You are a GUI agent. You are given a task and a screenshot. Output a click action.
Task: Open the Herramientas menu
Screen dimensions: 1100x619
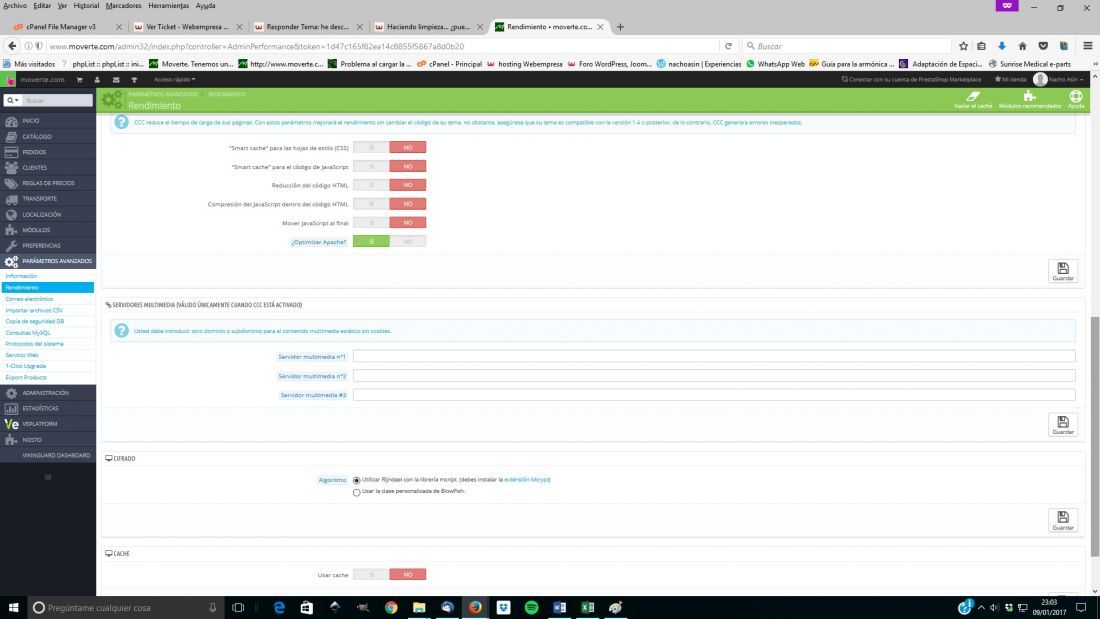(x=168, y=6)
